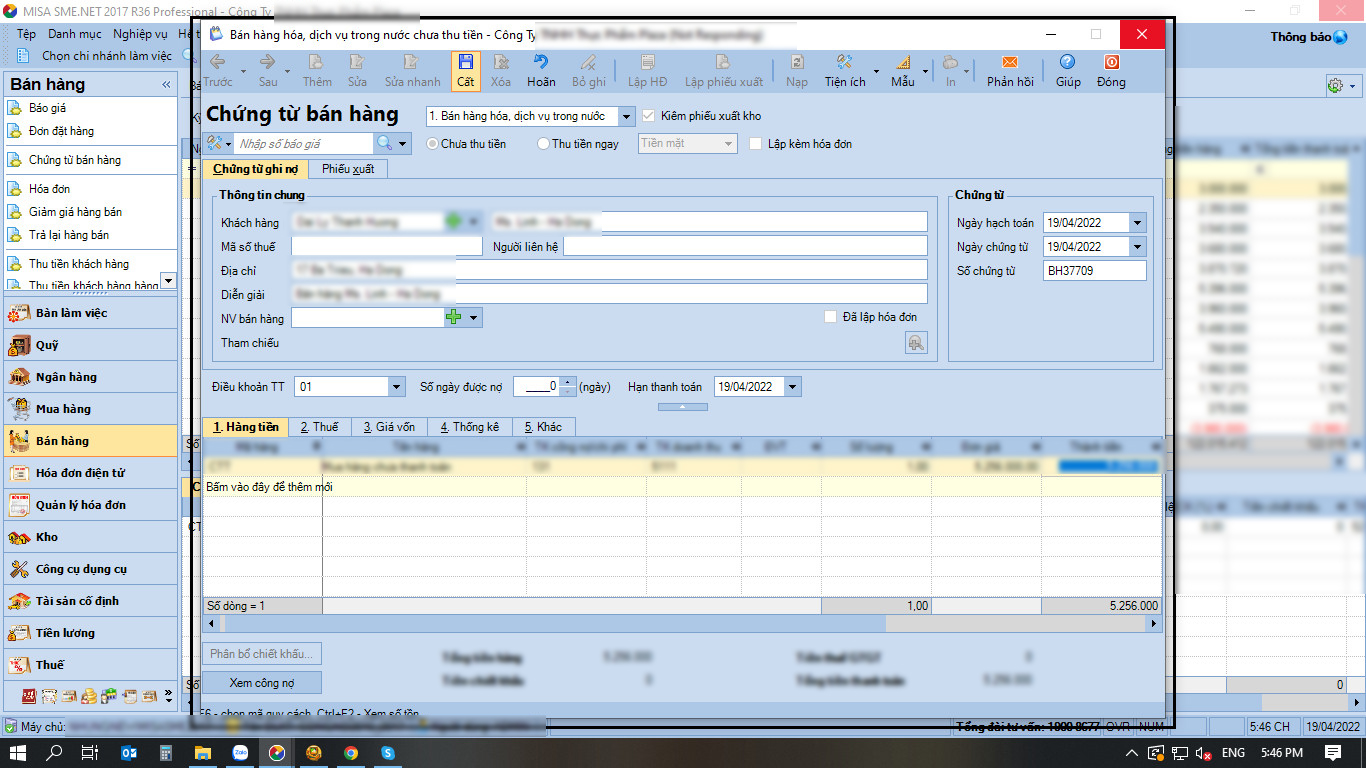Switch to 5. Khác tab

pyautogui.click(x=543, y=427)
